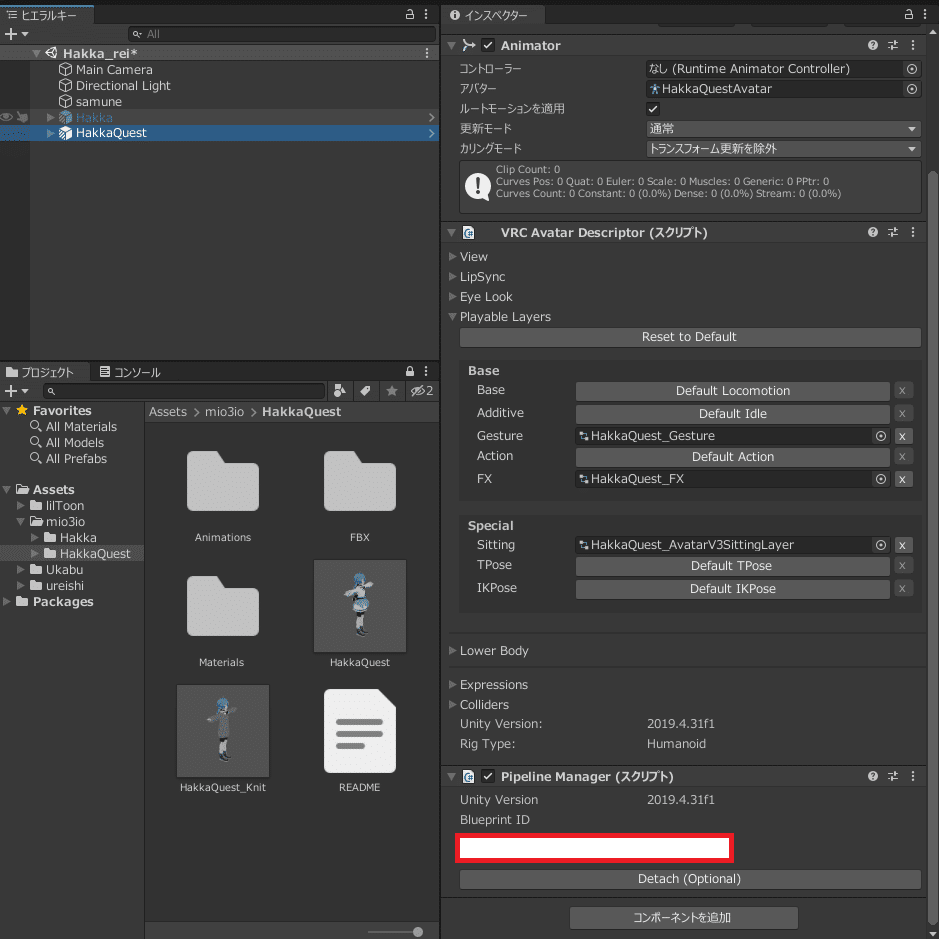This screenshot has height=939, width=939.
Task: Search by label in Project panel
Action: 365,391
